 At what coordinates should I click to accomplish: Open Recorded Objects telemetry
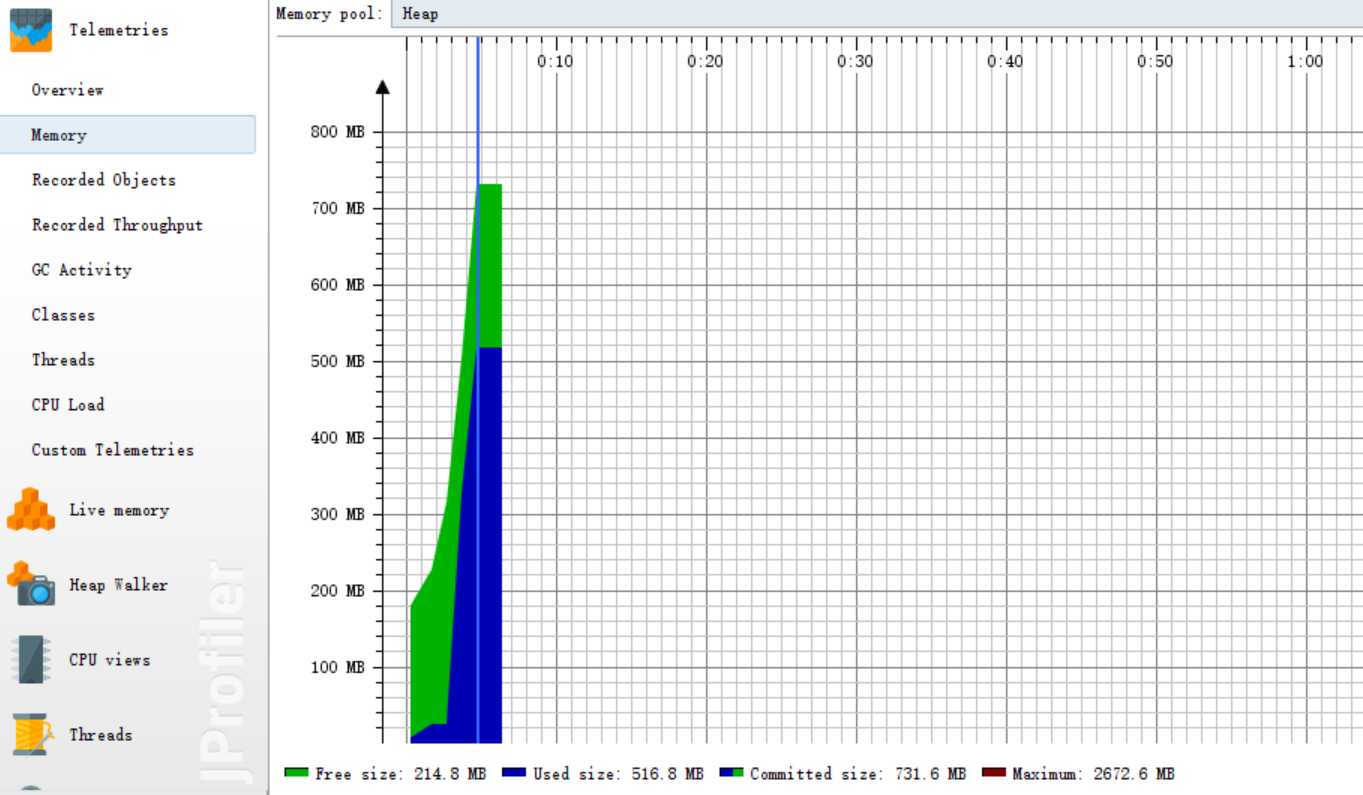103,180
